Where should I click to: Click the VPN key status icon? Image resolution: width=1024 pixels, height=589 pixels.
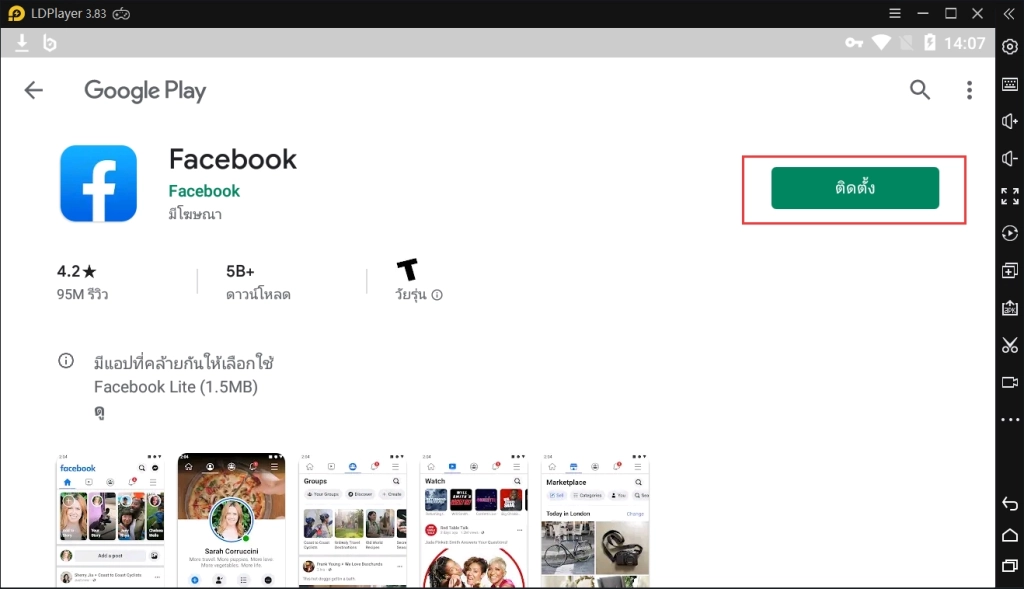tap(854, 43)
